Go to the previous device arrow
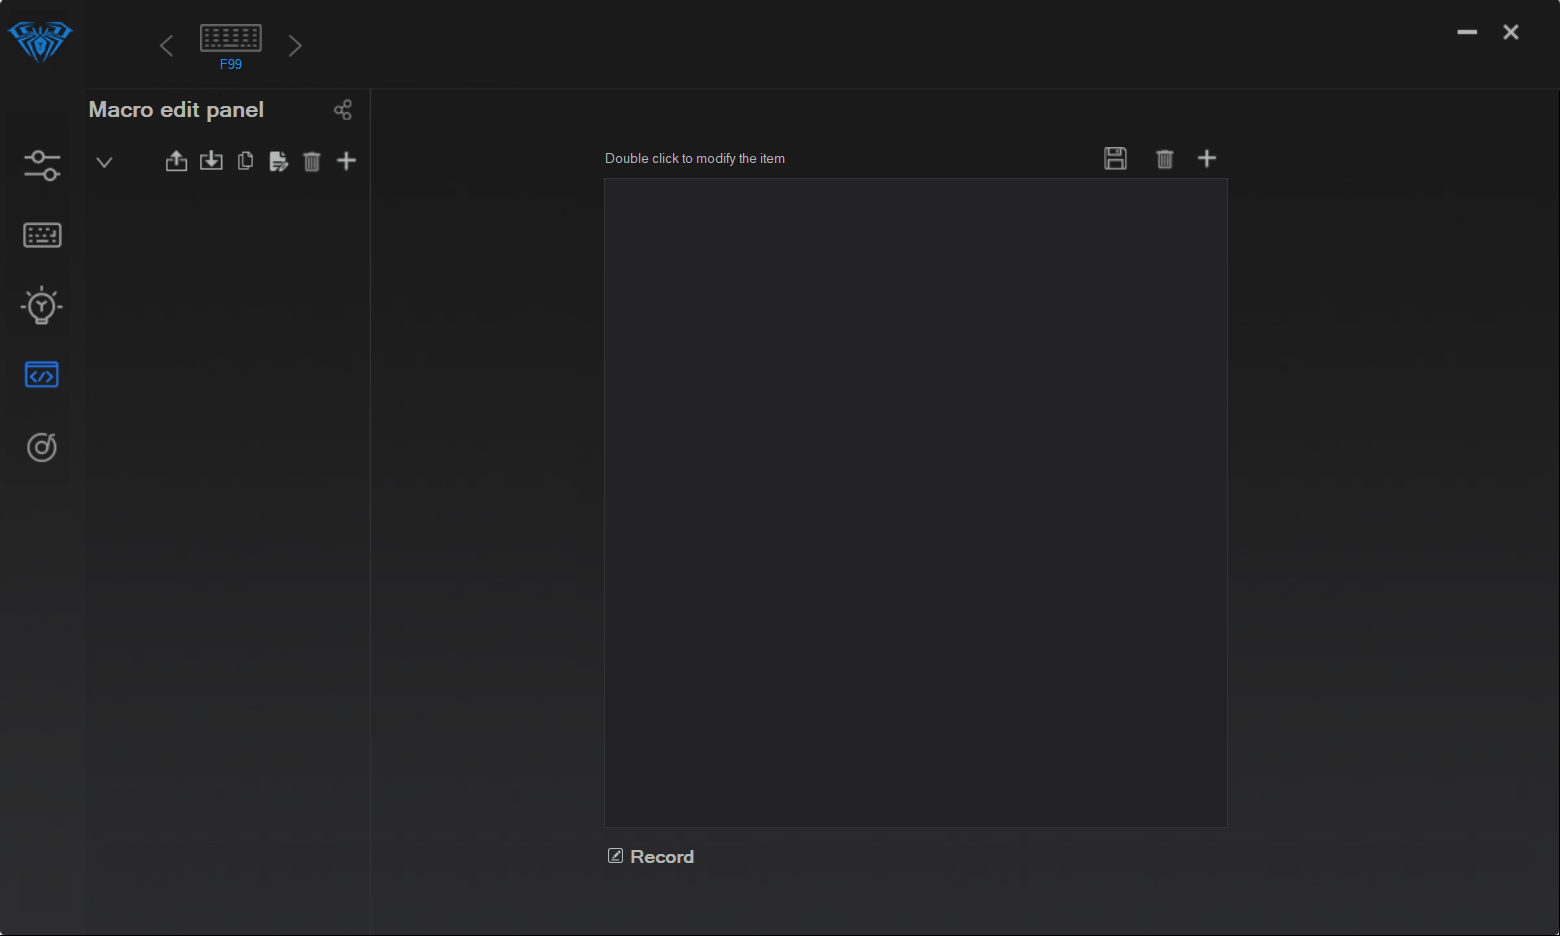Image resolution: width=1560 pixels, height=936 pixels. pyautogui.click(x=167, y=45)
